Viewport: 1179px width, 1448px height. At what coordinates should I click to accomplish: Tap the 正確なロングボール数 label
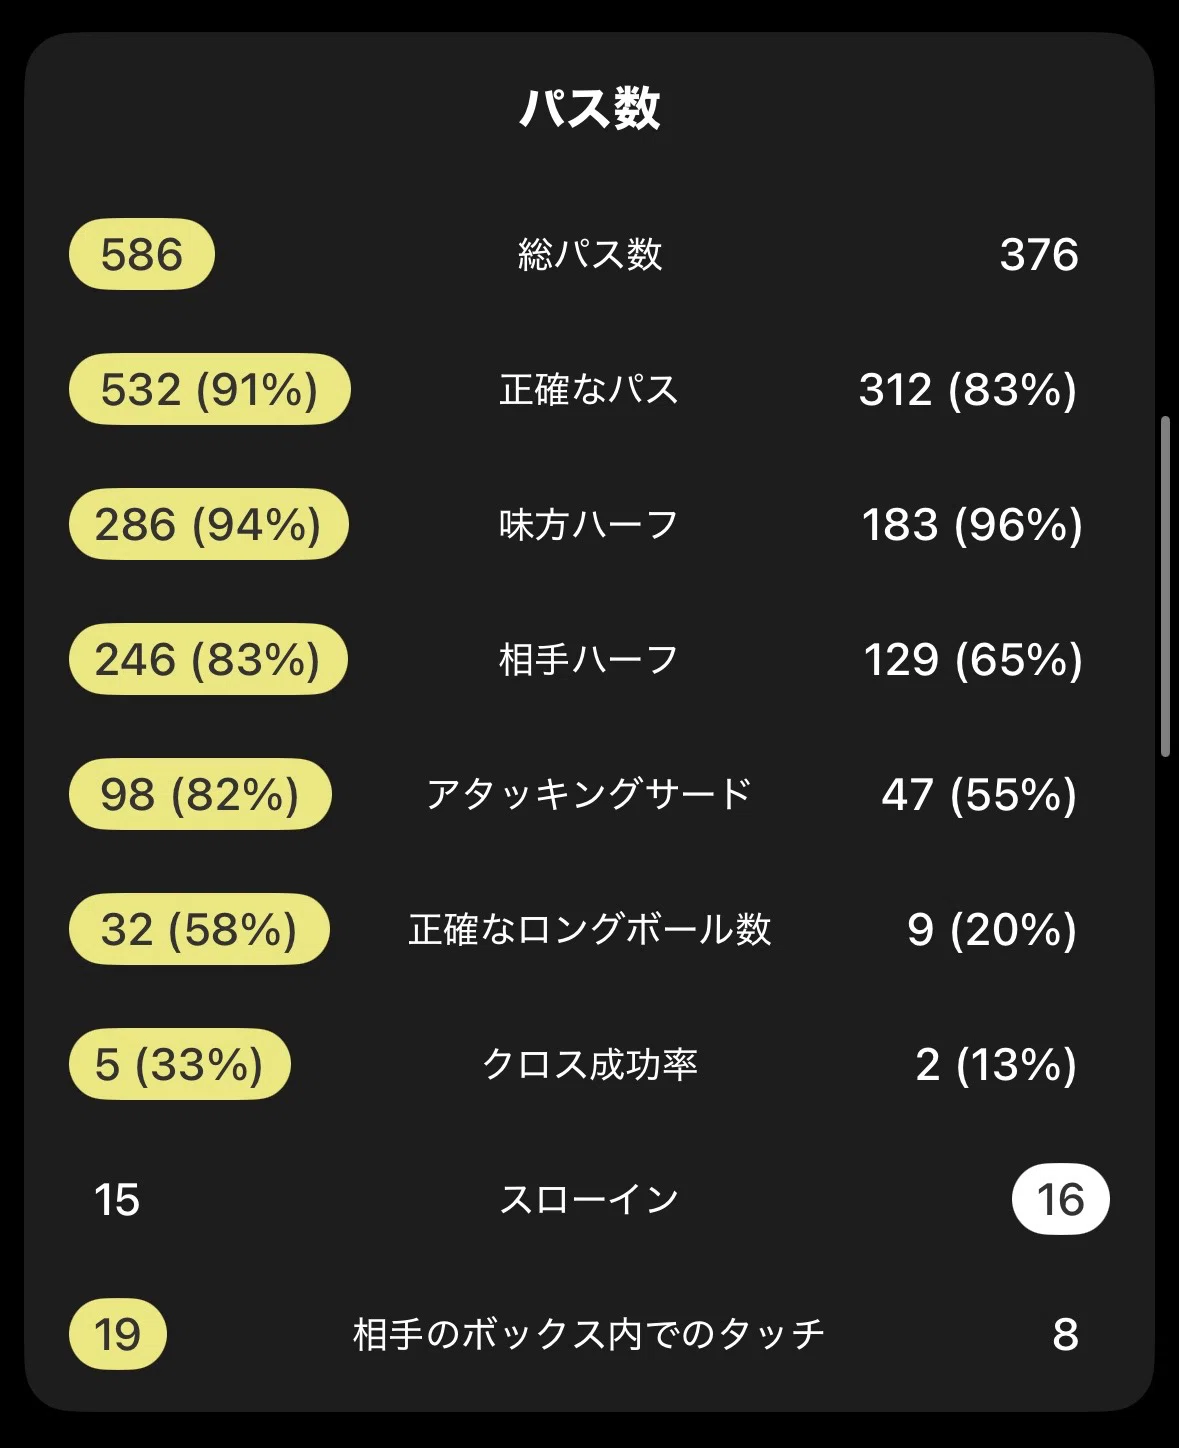(589, 929)
